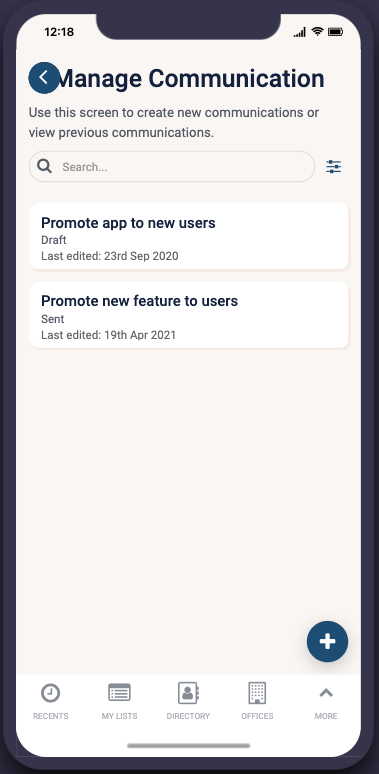Open the Directory contact book icon
This screenshot has height=774, width=379.
[x=188, y=693]
